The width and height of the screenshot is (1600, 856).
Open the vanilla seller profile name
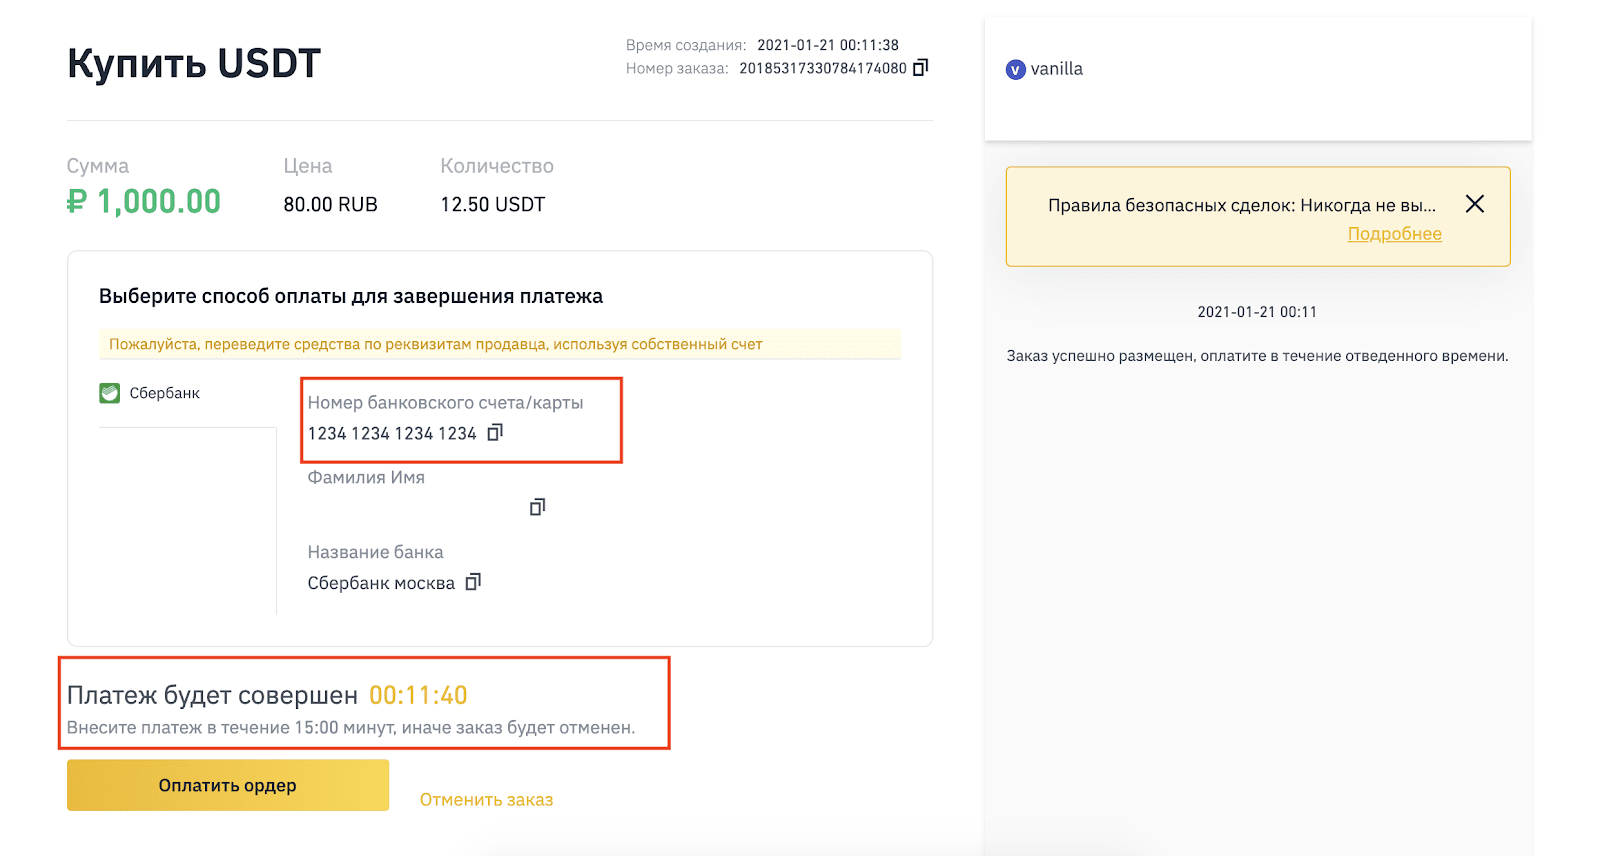click(x=1057, y=69)
